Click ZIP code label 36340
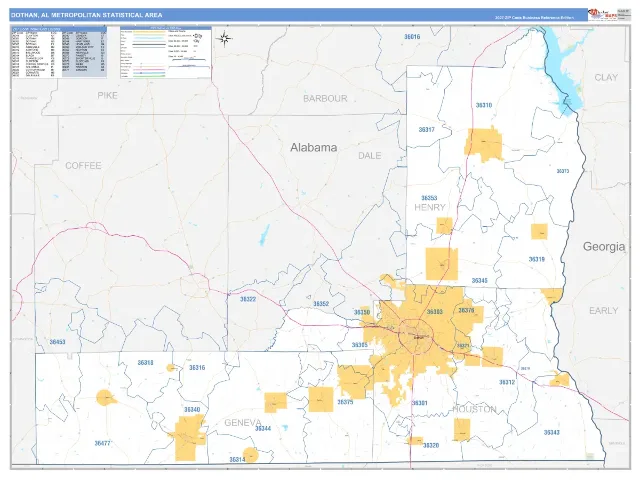This screenshot has width=640, height=480. (192, 410)
